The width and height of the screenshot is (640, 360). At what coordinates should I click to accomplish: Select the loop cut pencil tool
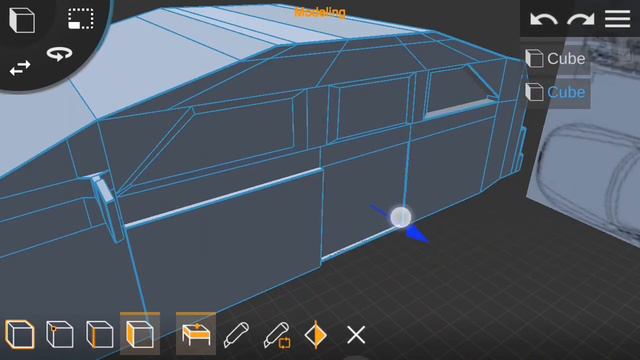[x=277, y=335]
